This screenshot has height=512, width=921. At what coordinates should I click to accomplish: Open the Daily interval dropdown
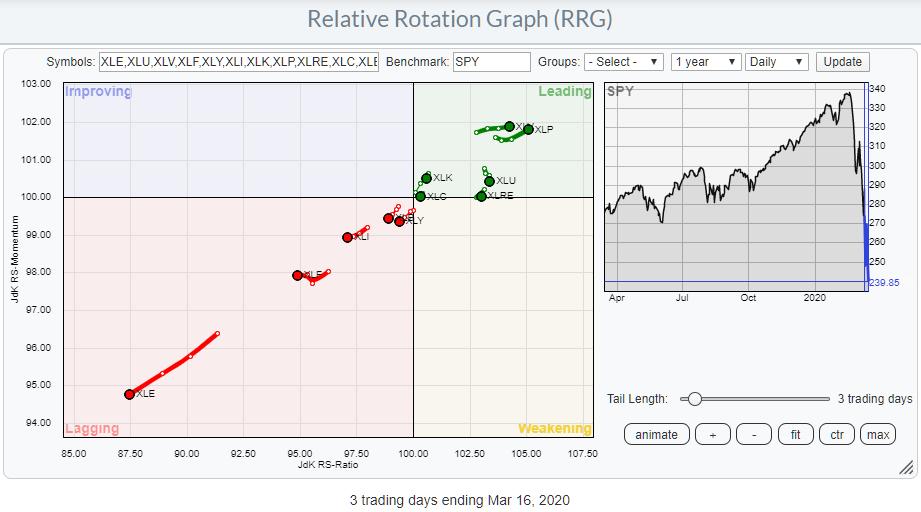[x=777, y=62]
